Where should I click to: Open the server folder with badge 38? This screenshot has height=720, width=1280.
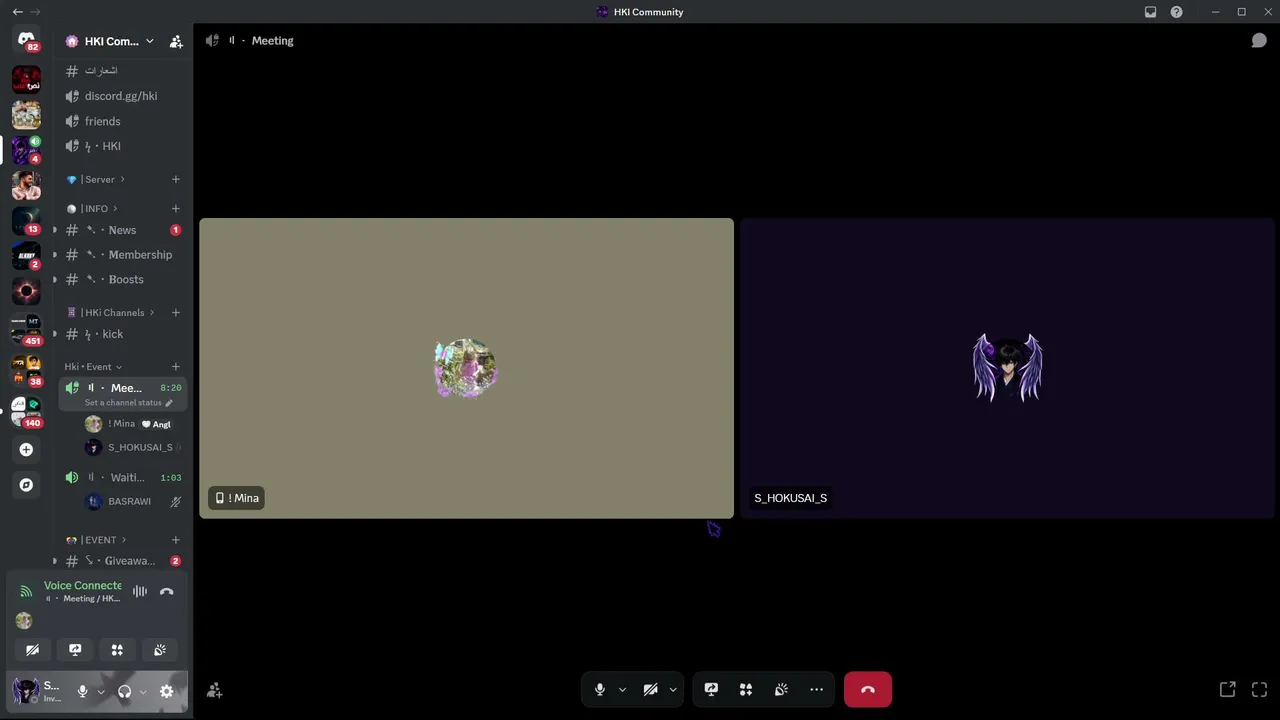pyautogui.click(x=26, y=370)
